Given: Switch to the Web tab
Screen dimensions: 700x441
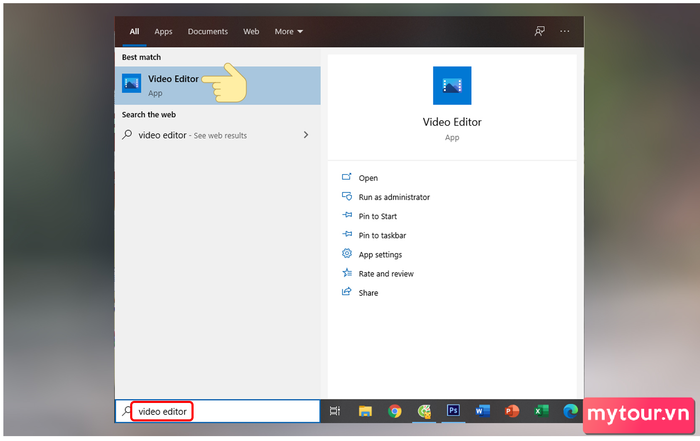Looking at the screenshot, I should 251,31.
